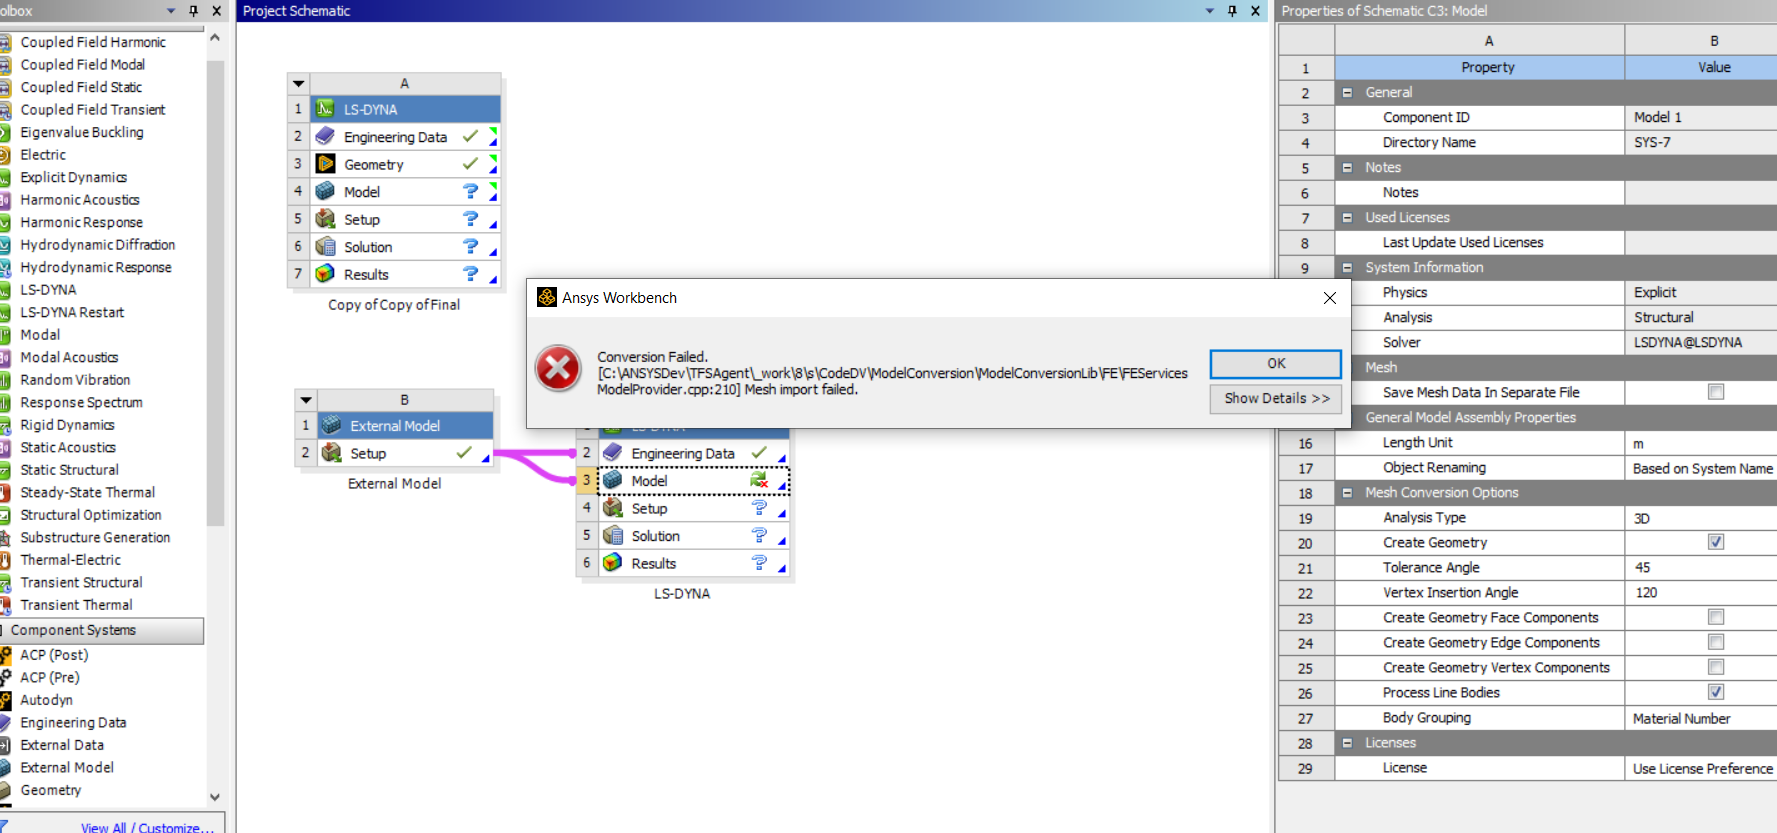Viewport: 1777px width, 833px height.
Task: Enable Create Geometry Edge Components
Action: pyautogui.click(x=1716, y=642)
